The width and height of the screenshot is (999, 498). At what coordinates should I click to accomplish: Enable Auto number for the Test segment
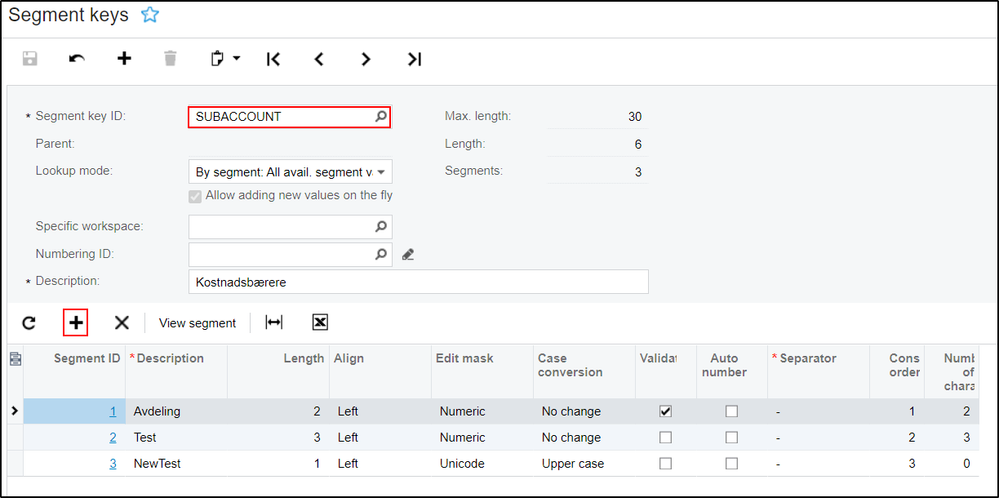click(732, 437)
